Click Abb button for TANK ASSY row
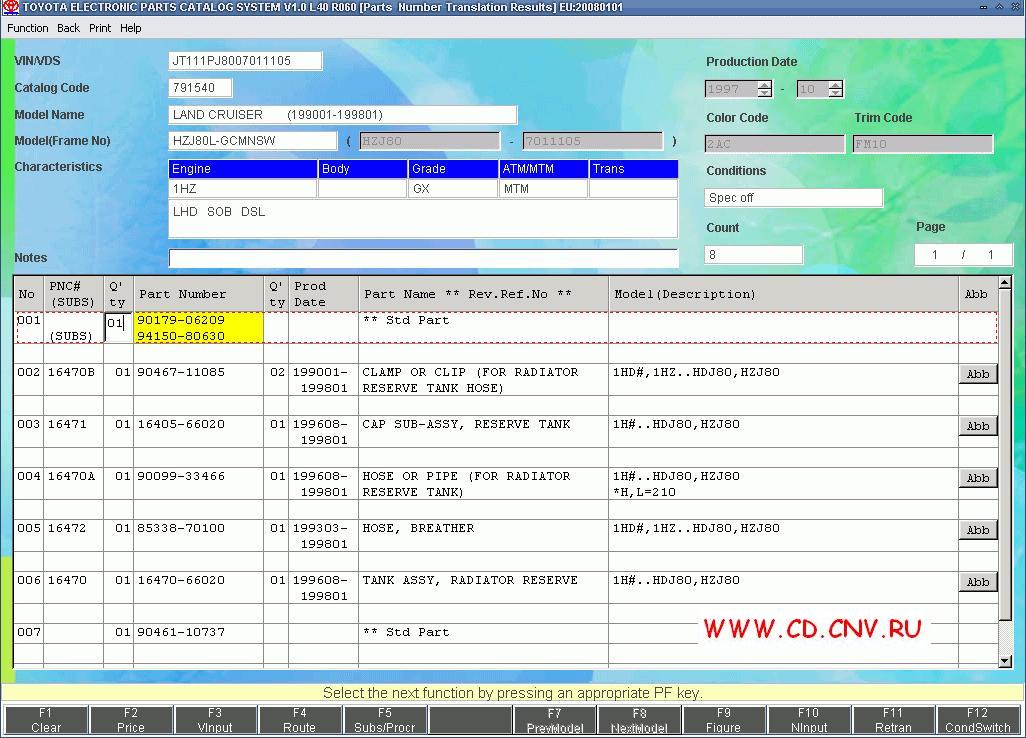This screenshot has height=738, width=1026. (978, 582)
